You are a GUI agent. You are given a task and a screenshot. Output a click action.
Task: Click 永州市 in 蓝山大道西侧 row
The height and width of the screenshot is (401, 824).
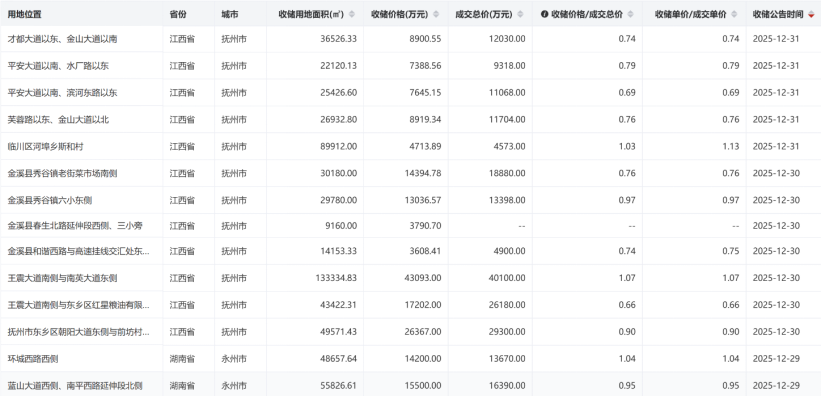234,385
